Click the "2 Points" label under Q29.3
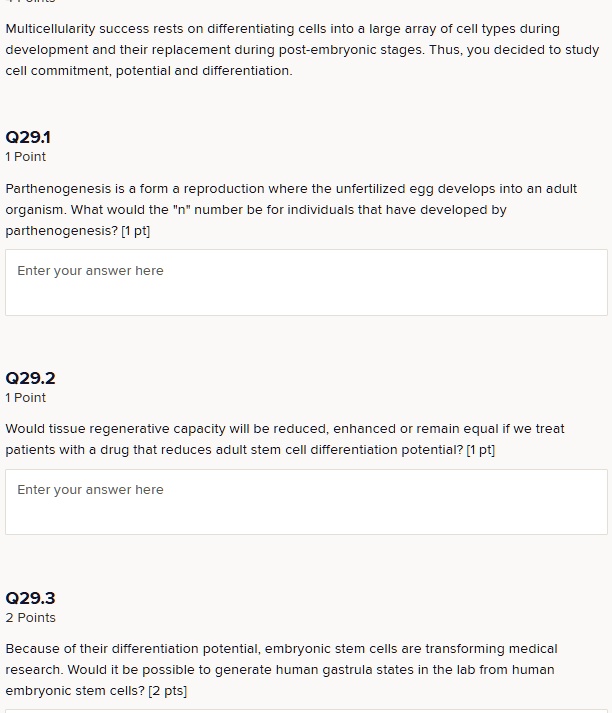This screenshot has height=713, width=612. point(30,617)
